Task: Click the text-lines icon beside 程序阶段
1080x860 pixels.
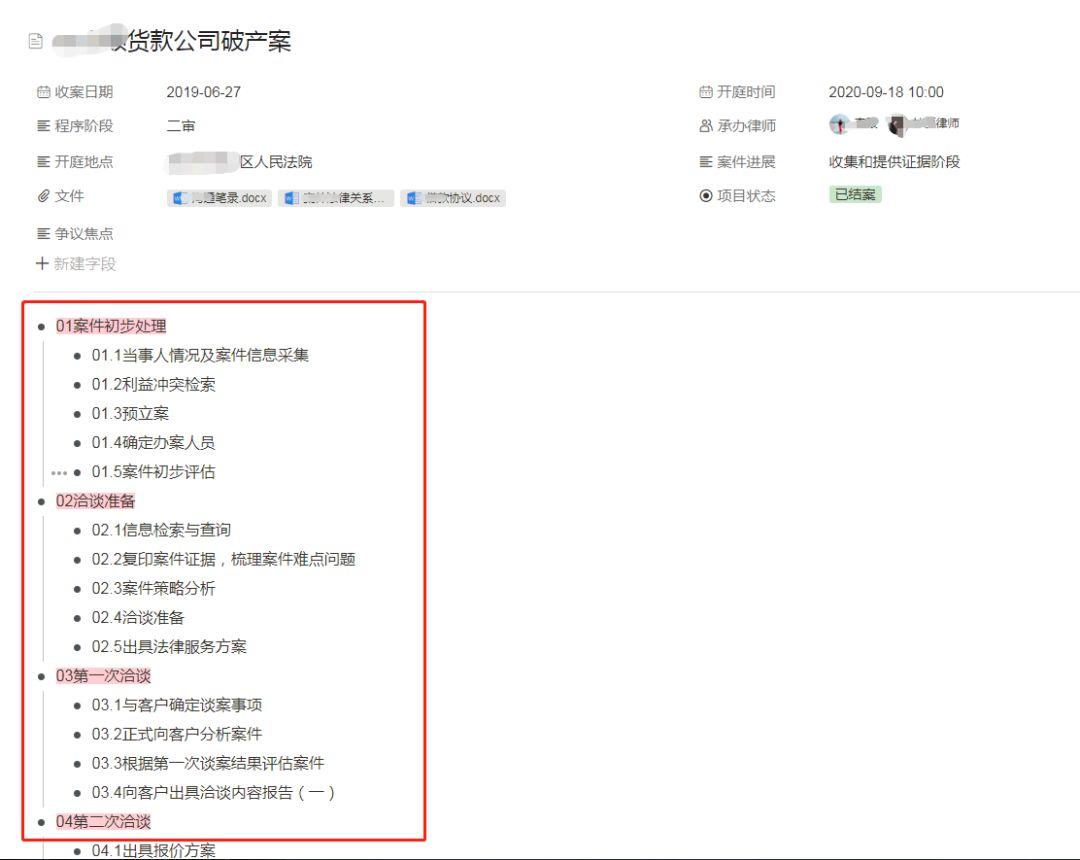Action: (x=43, y=126)
